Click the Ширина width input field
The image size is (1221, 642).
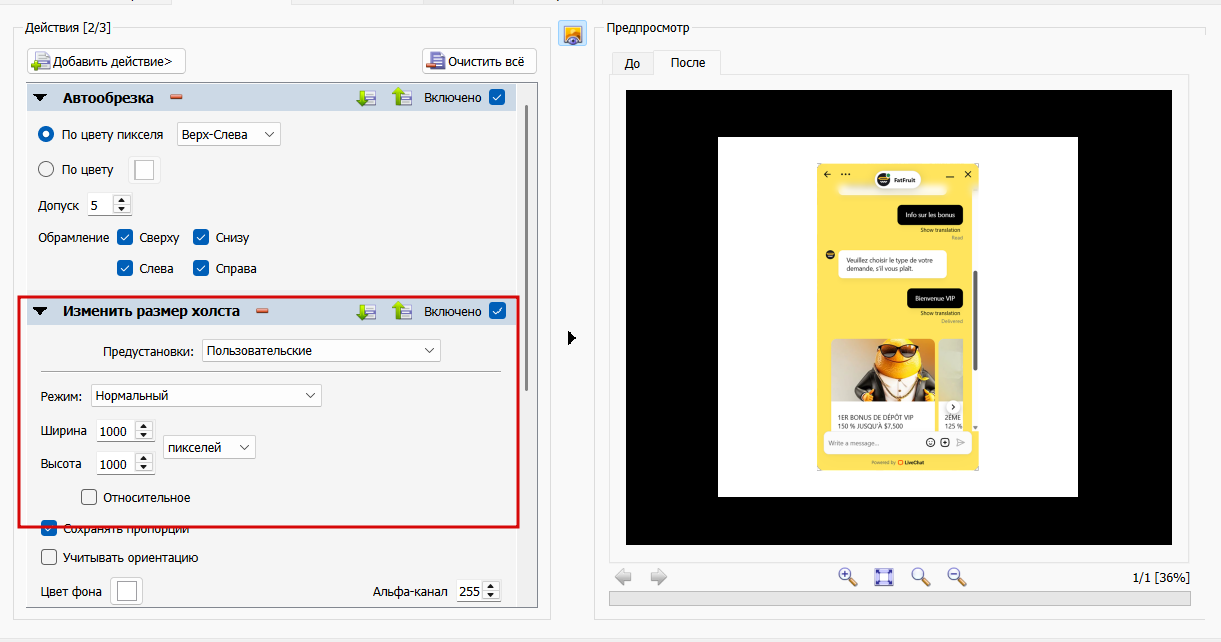point(115,431)
